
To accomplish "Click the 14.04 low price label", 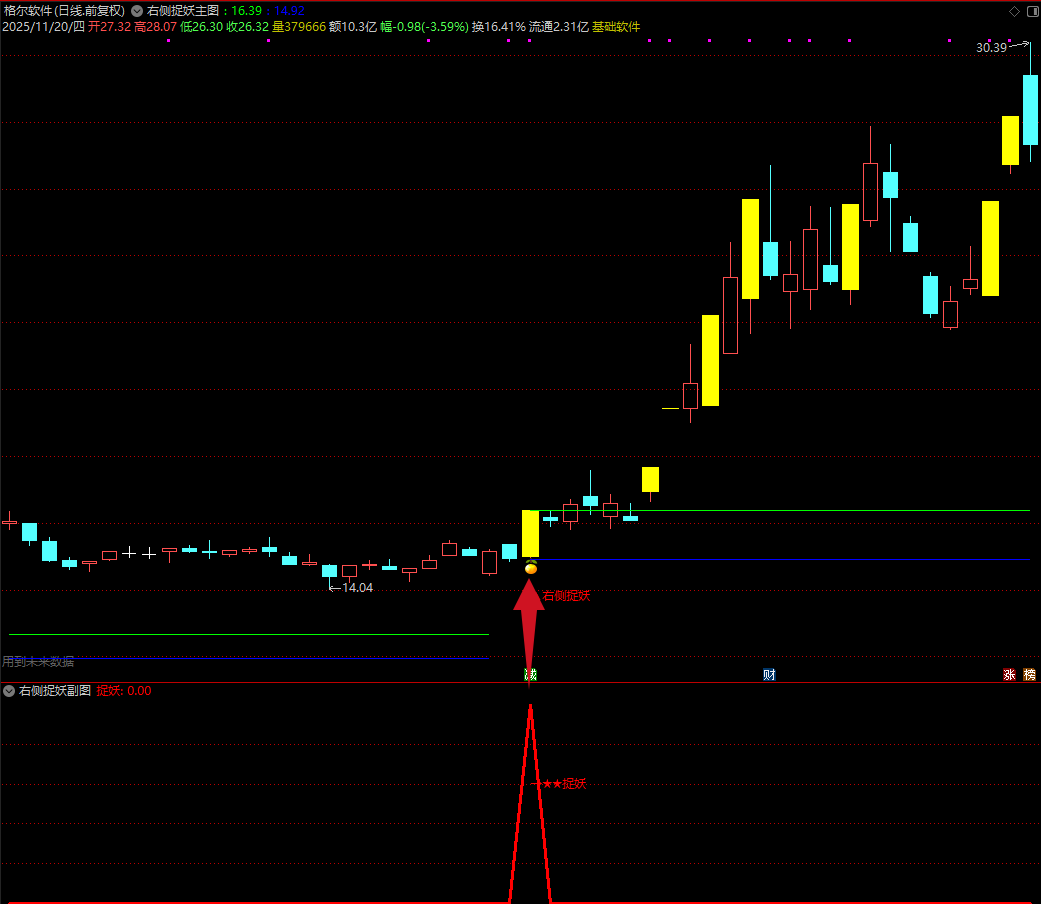I will coord(357,588).
